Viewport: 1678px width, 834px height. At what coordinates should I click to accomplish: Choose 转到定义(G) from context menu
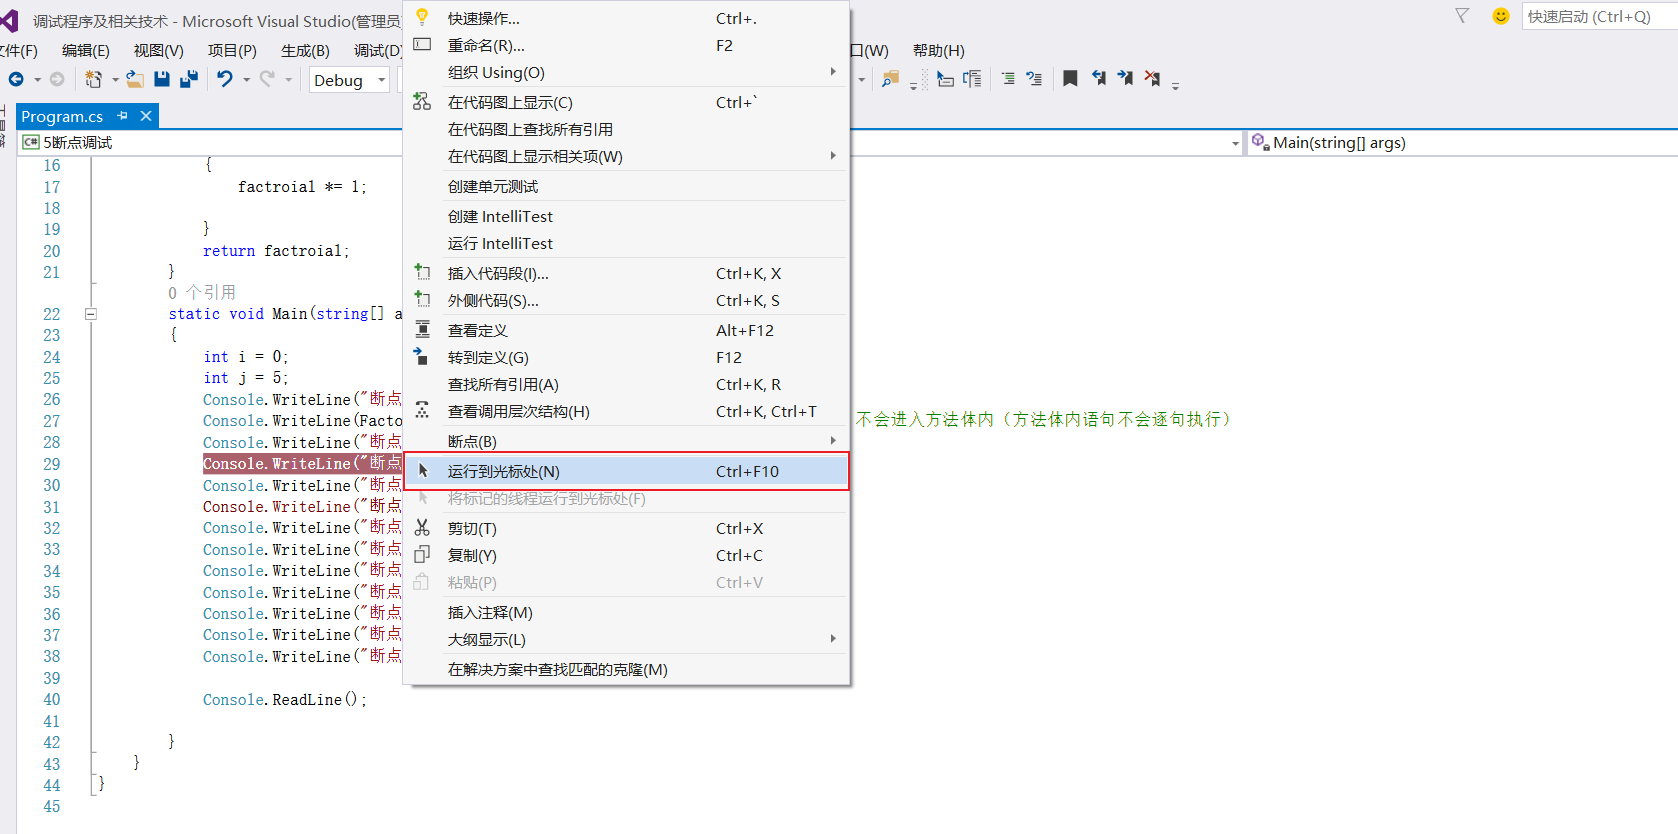(627, 357)
